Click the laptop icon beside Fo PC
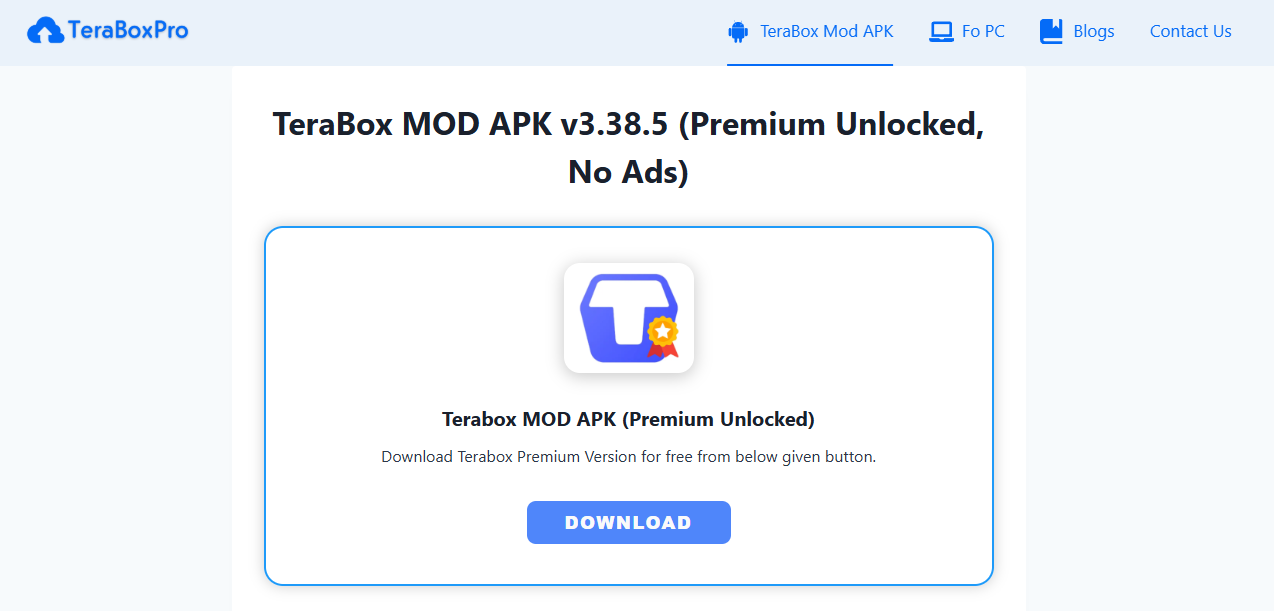Screen dimensions: 1274x611 click(x=941, y=32)
